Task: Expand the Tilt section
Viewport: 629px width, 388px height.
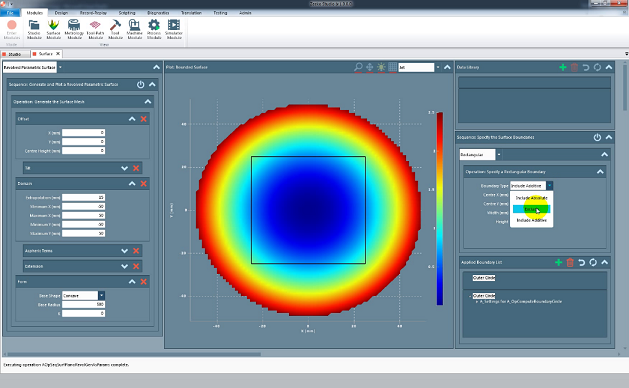Action: (124, 168)
